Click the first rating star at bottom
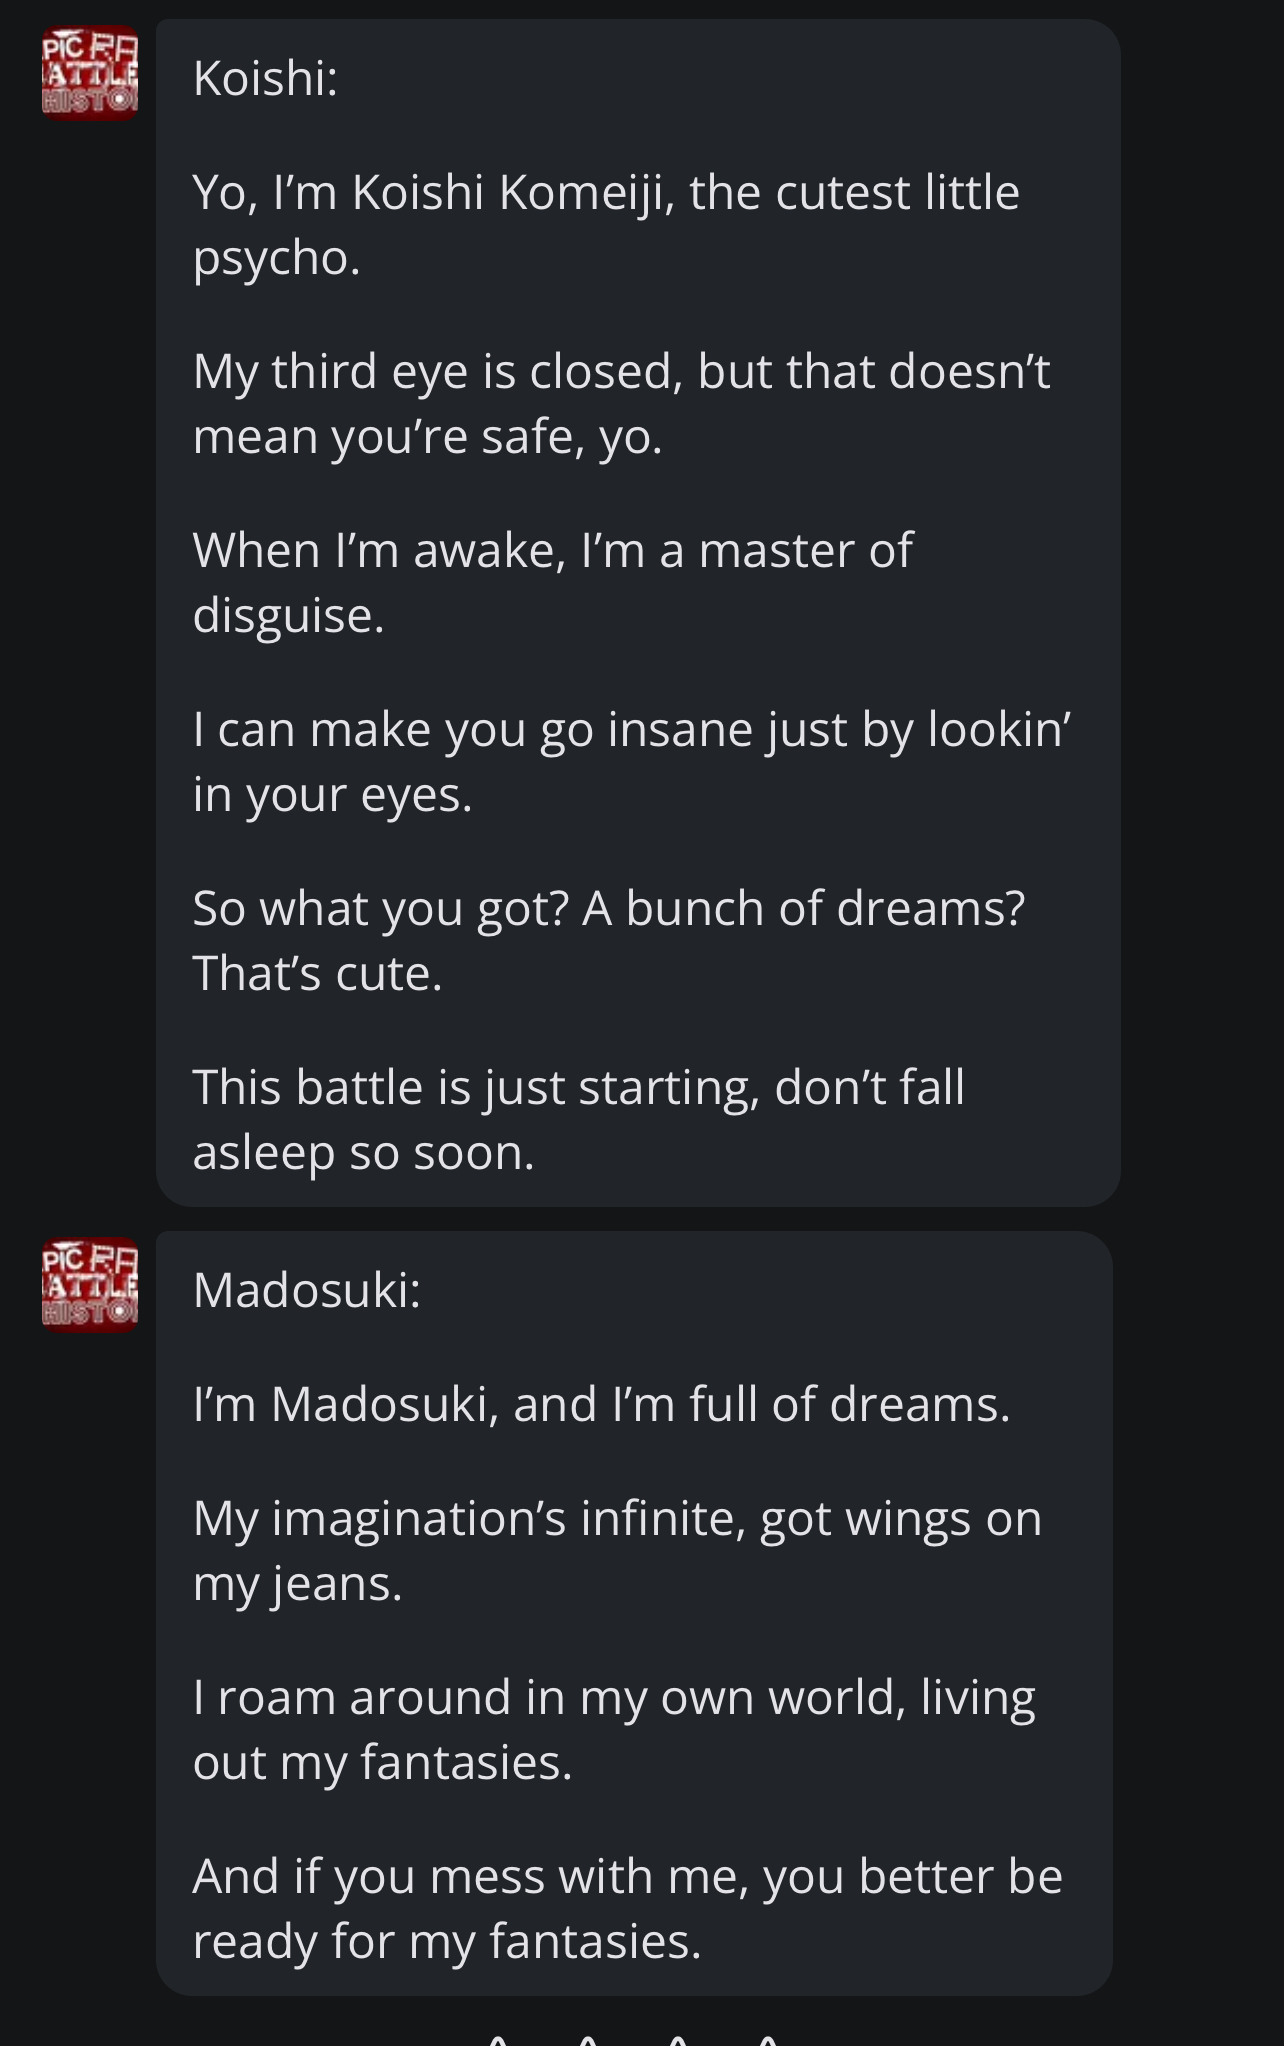 tap(497, 2038)
